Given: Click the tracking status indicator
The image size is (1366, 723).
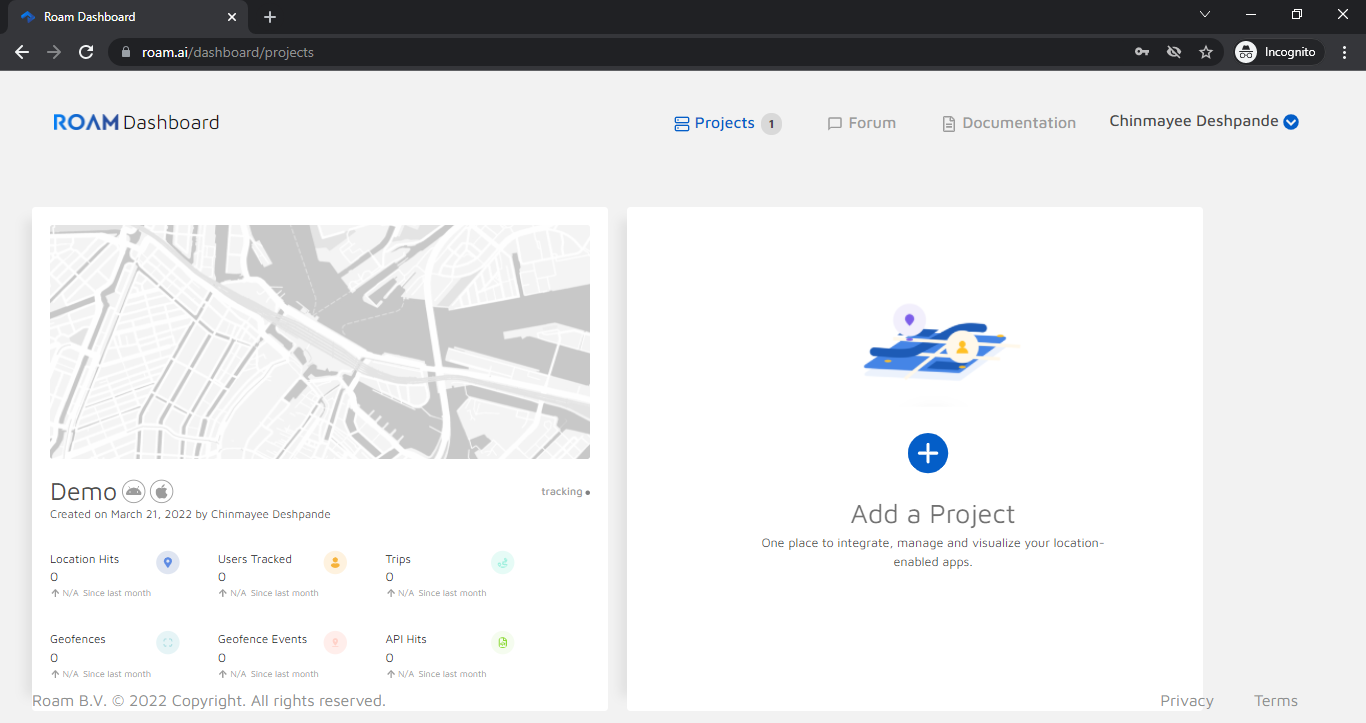Looking at the screenshot, I should coord(566,492).
